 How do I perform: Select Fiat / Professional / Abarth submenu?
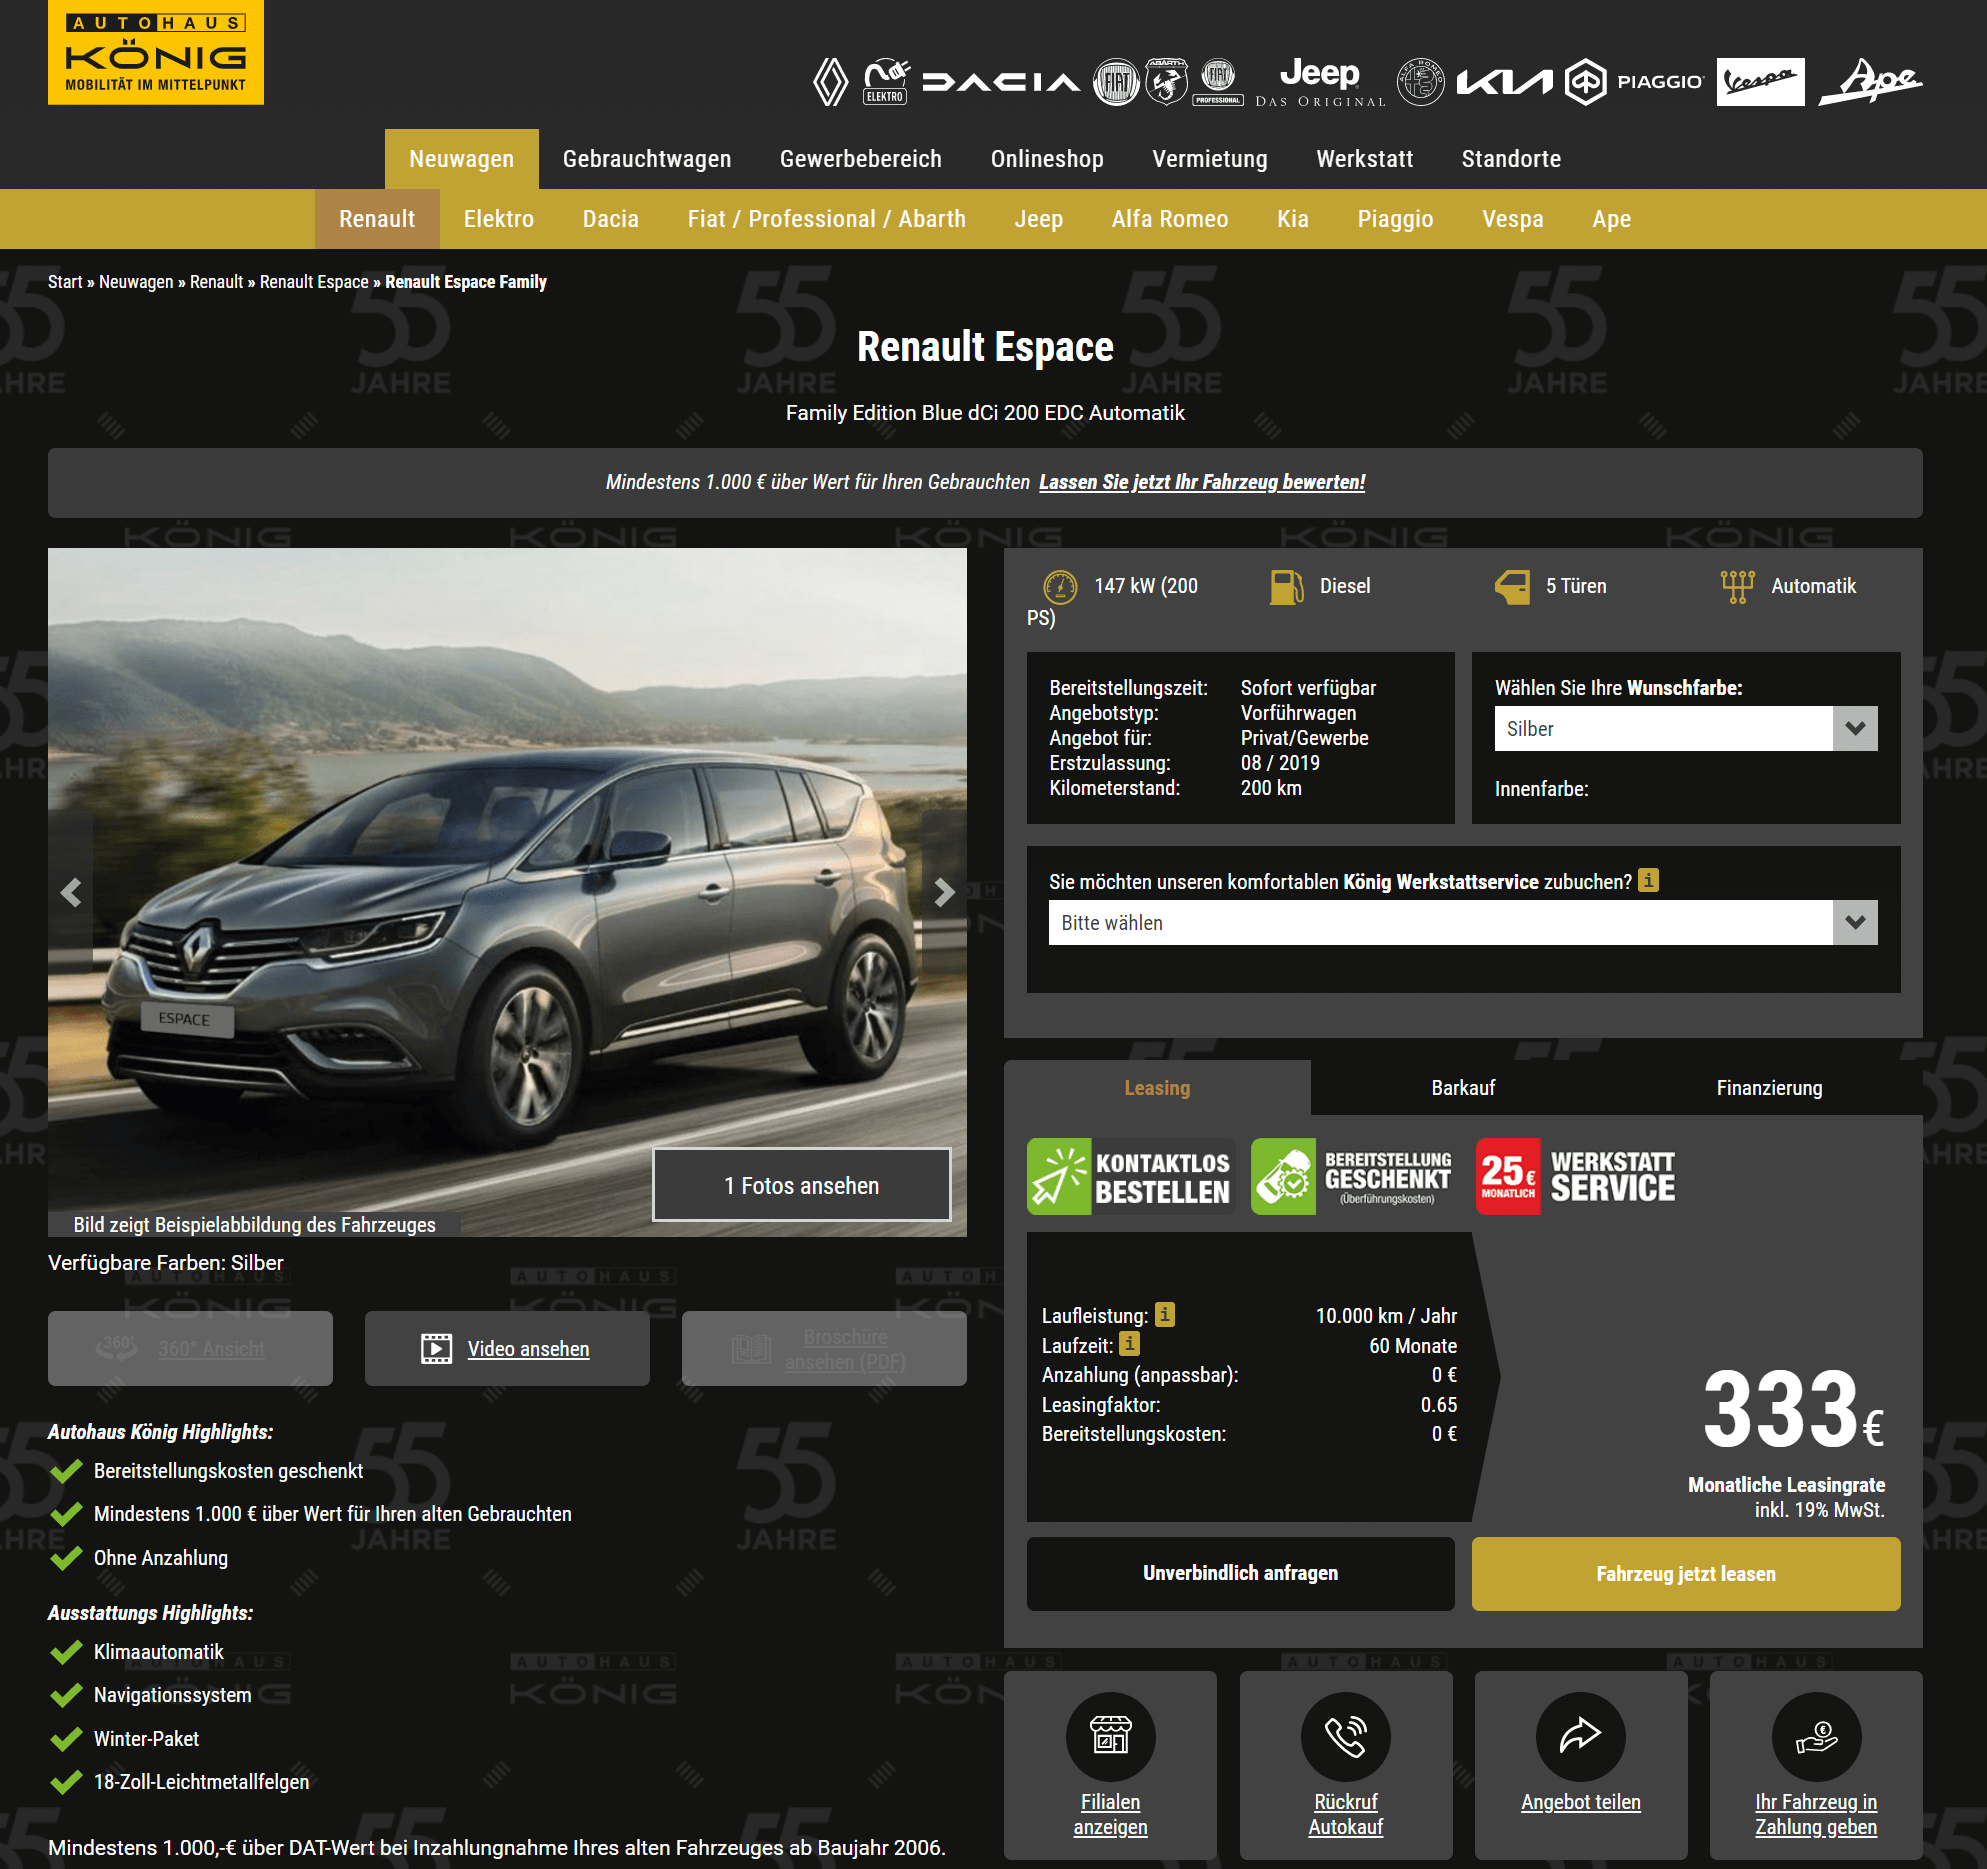click(x=827, y=219)
